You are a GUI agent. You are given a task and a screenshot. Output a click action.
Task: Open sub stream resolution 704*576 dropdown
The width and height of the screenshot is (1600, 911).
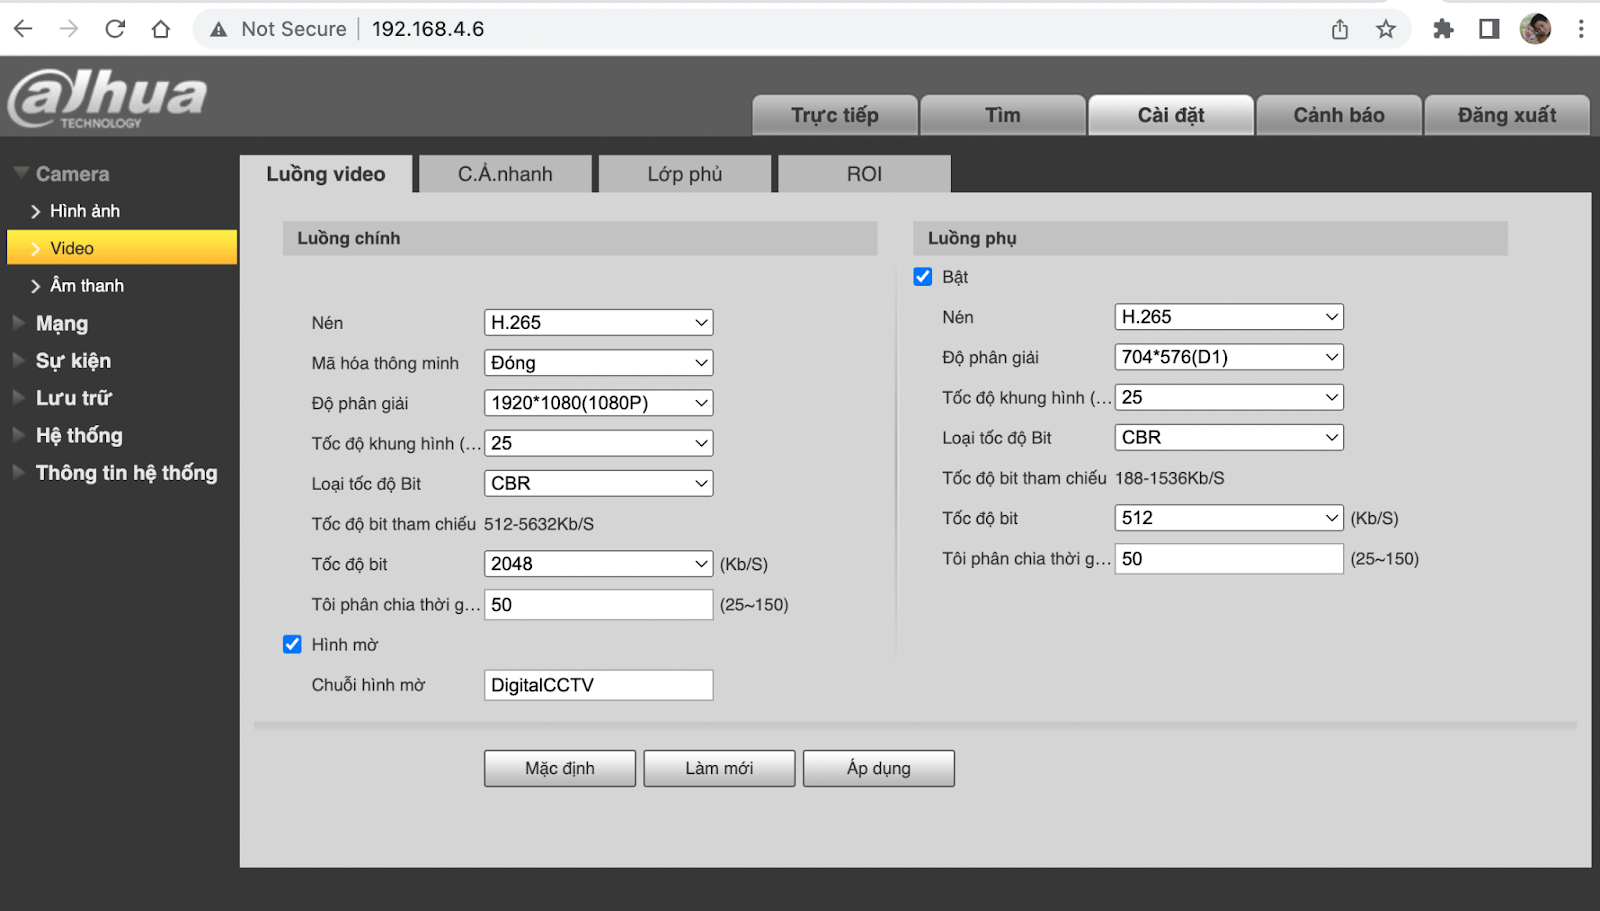click(1229, 357)
